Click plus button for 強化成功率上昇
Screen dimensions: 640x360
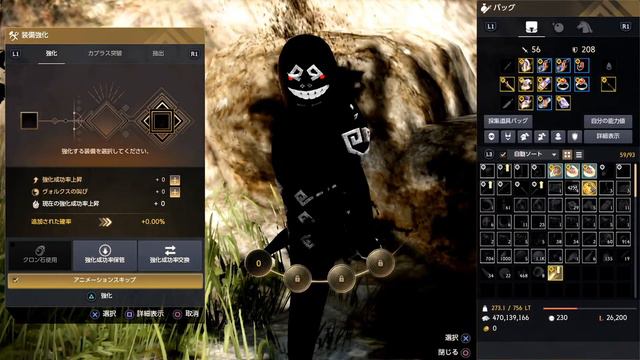(175, 180)
